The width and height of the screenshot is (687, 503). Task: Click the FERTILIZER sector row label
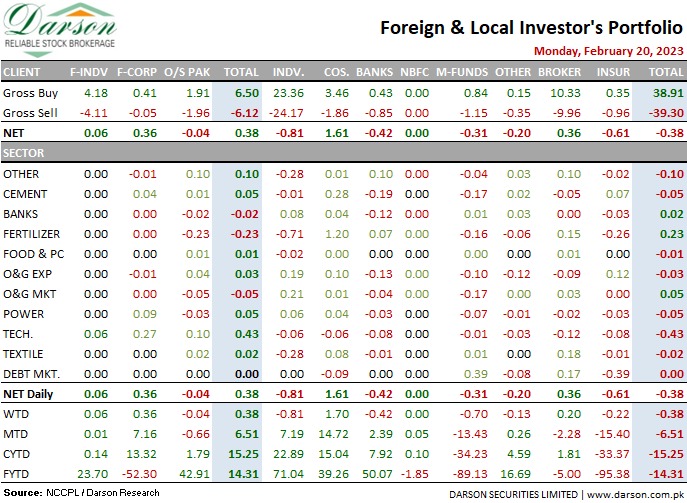[31, 234]
